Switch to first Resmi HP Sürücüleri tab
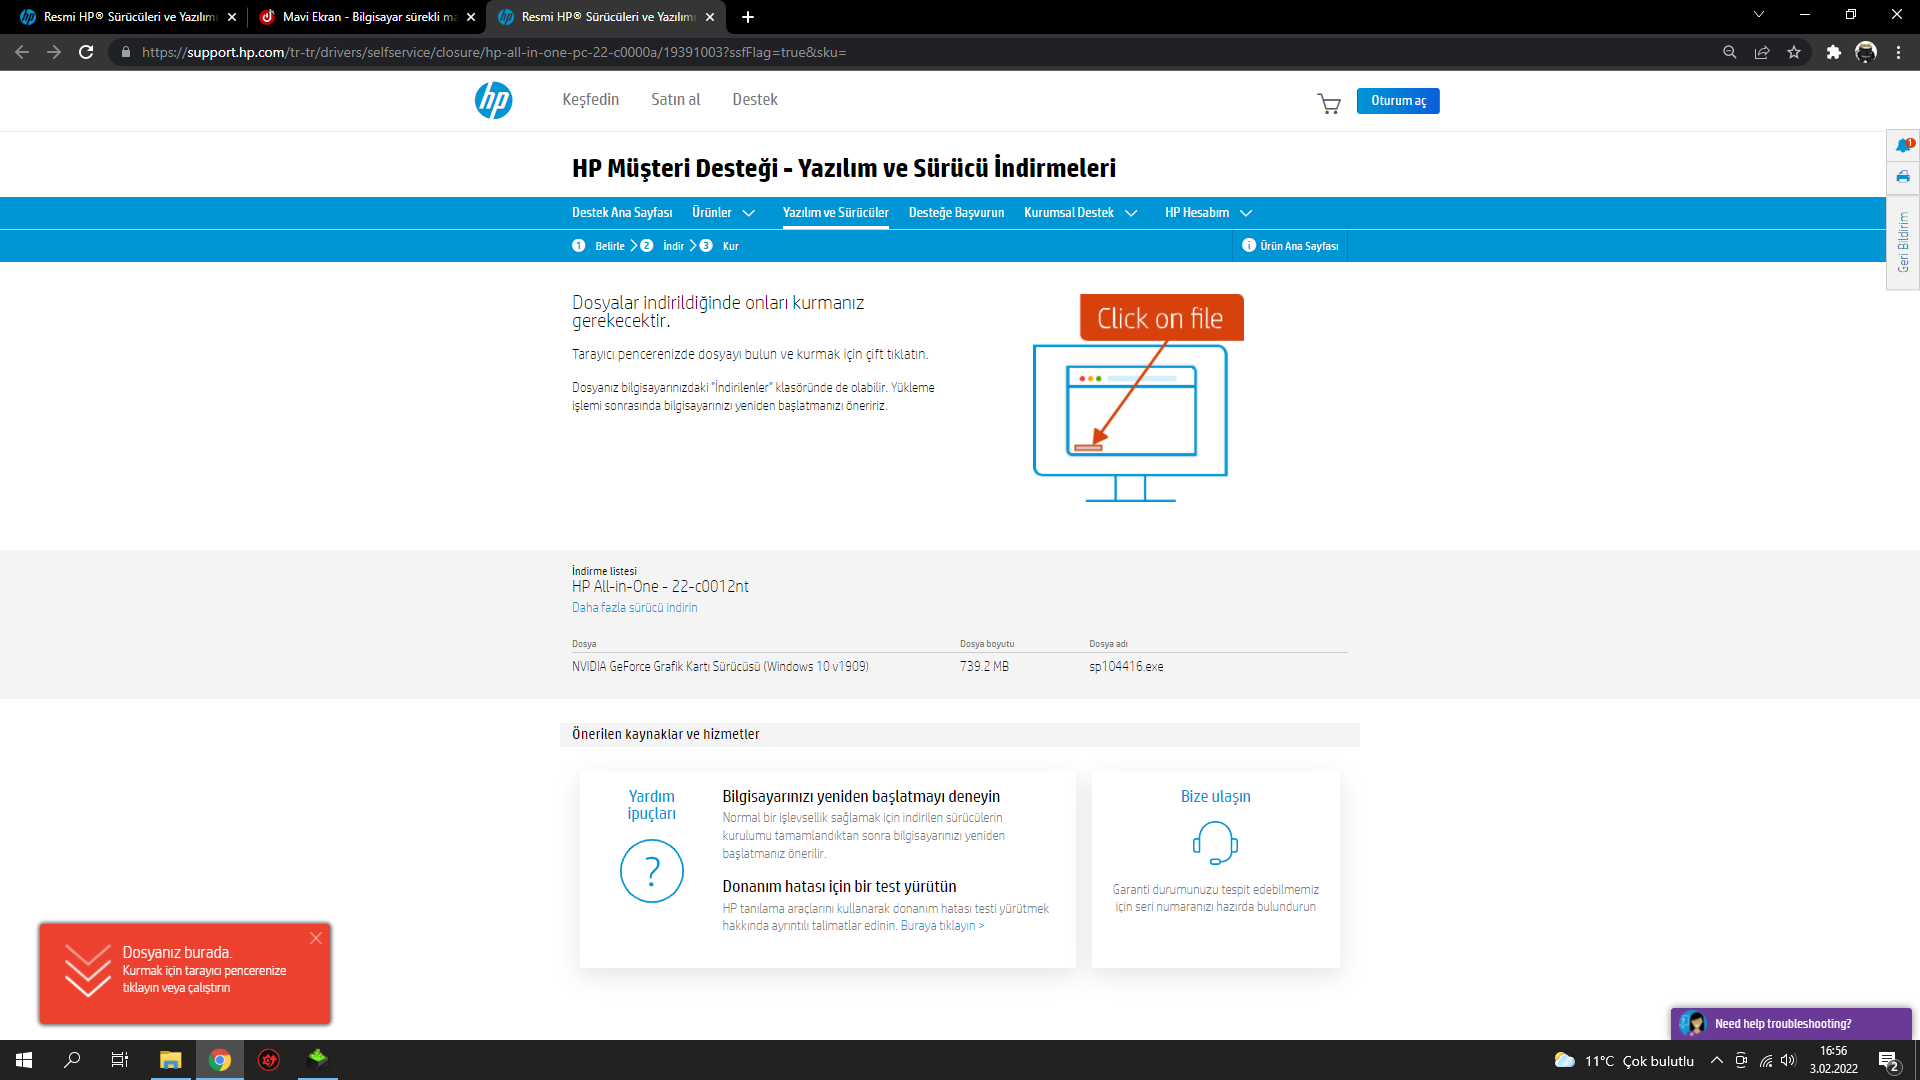 pos(128,17)
